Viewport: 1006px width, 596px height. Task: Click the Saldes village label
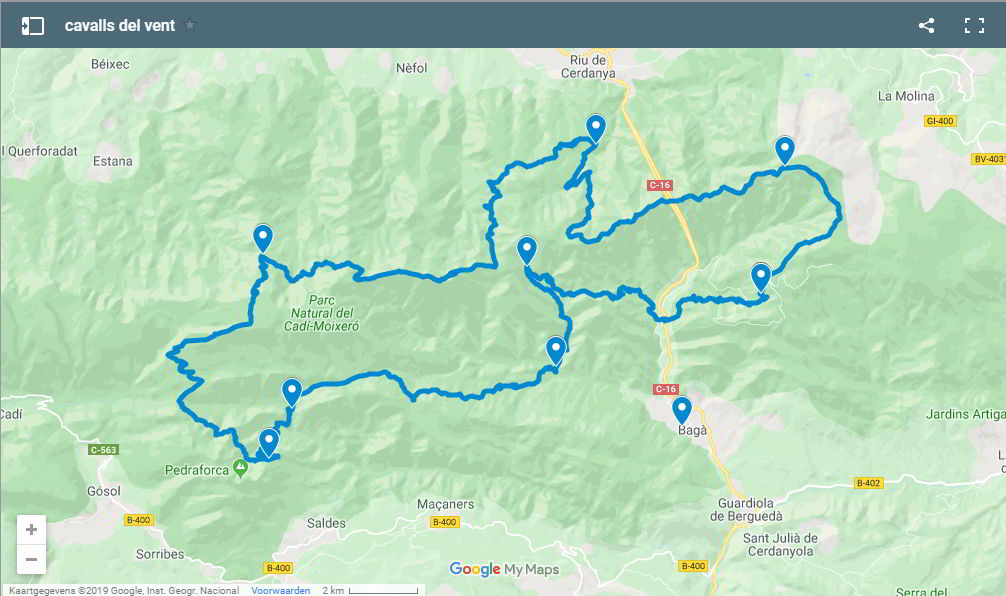[x=326, y=523]
